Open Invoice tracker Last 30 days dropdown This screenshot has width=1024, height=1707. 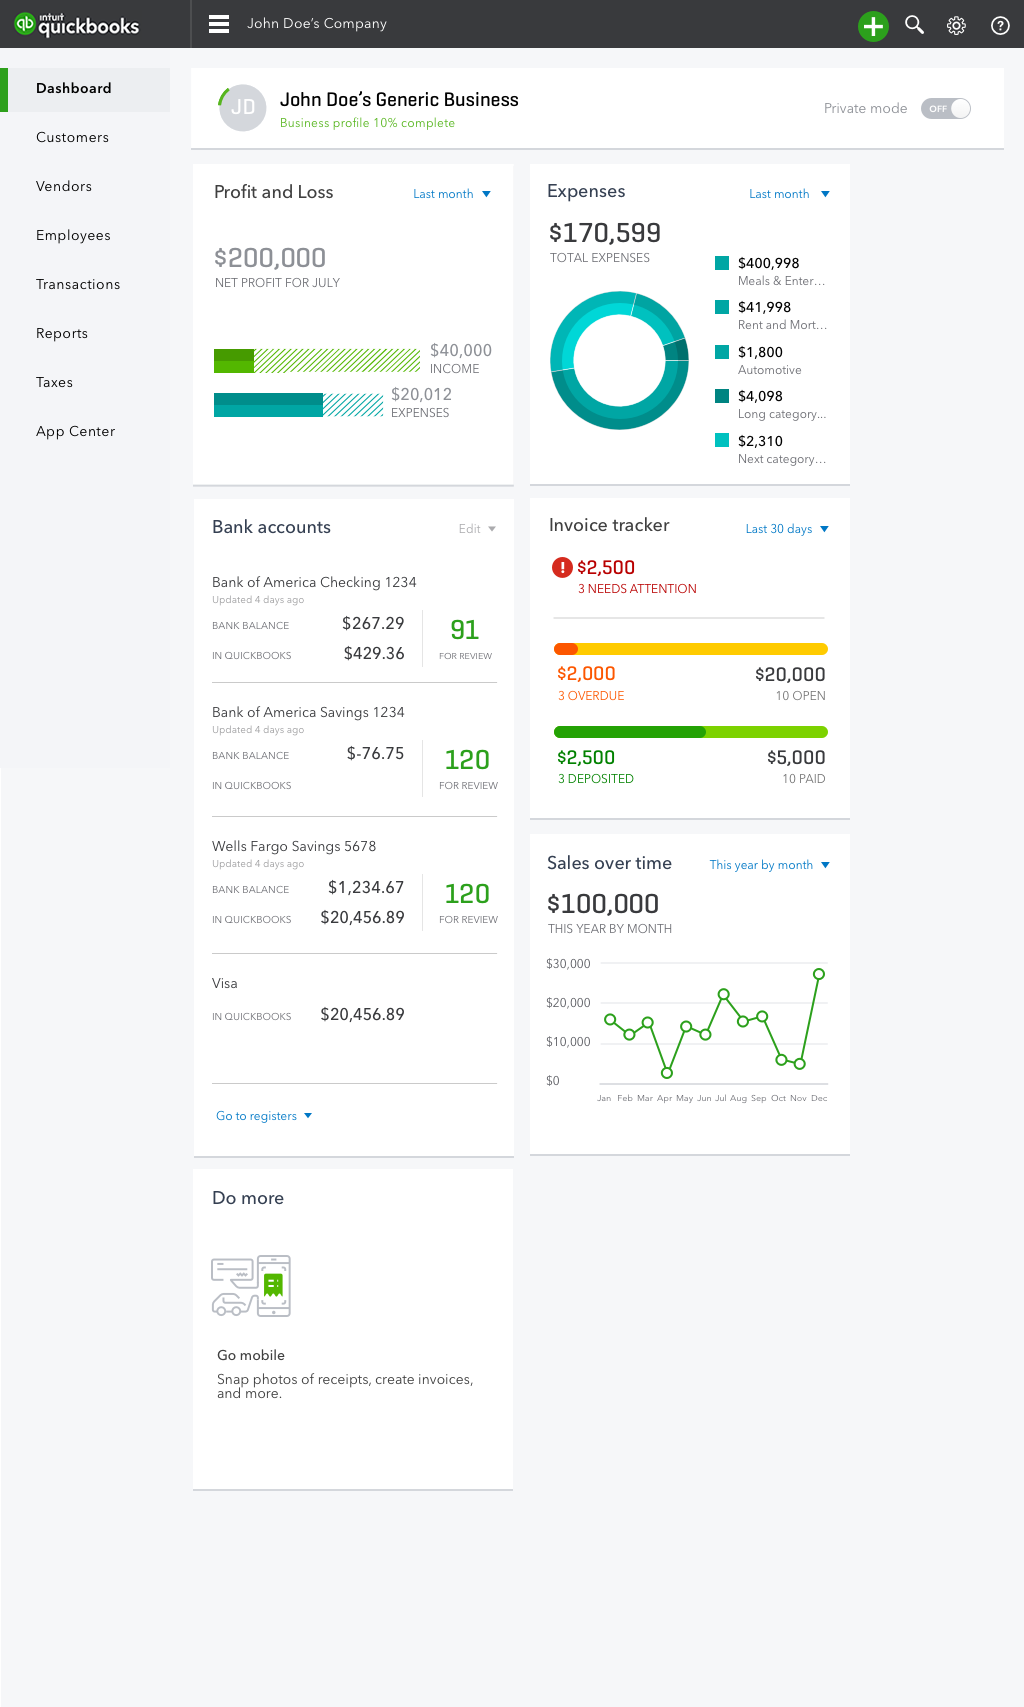[787, 529]
